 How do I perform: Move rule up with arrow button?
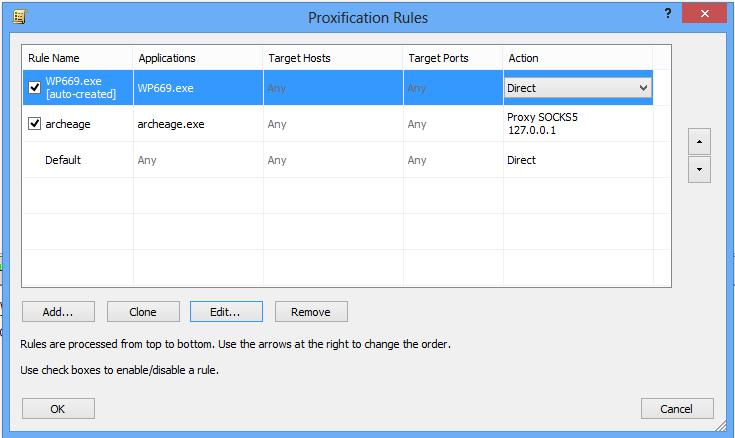[x=699, y=142]
